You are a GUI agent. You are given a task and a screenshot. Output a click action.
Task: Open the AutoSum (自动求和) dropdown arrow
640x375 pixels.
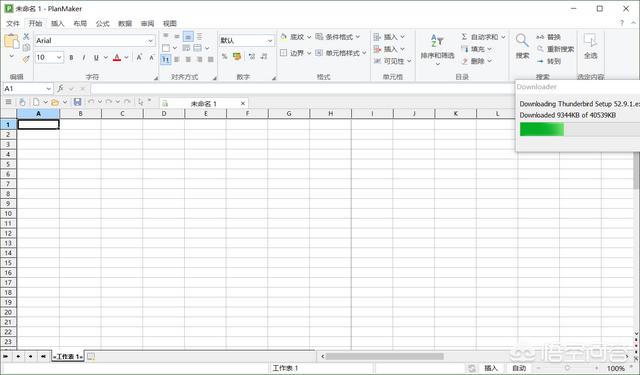coord(503,37)
